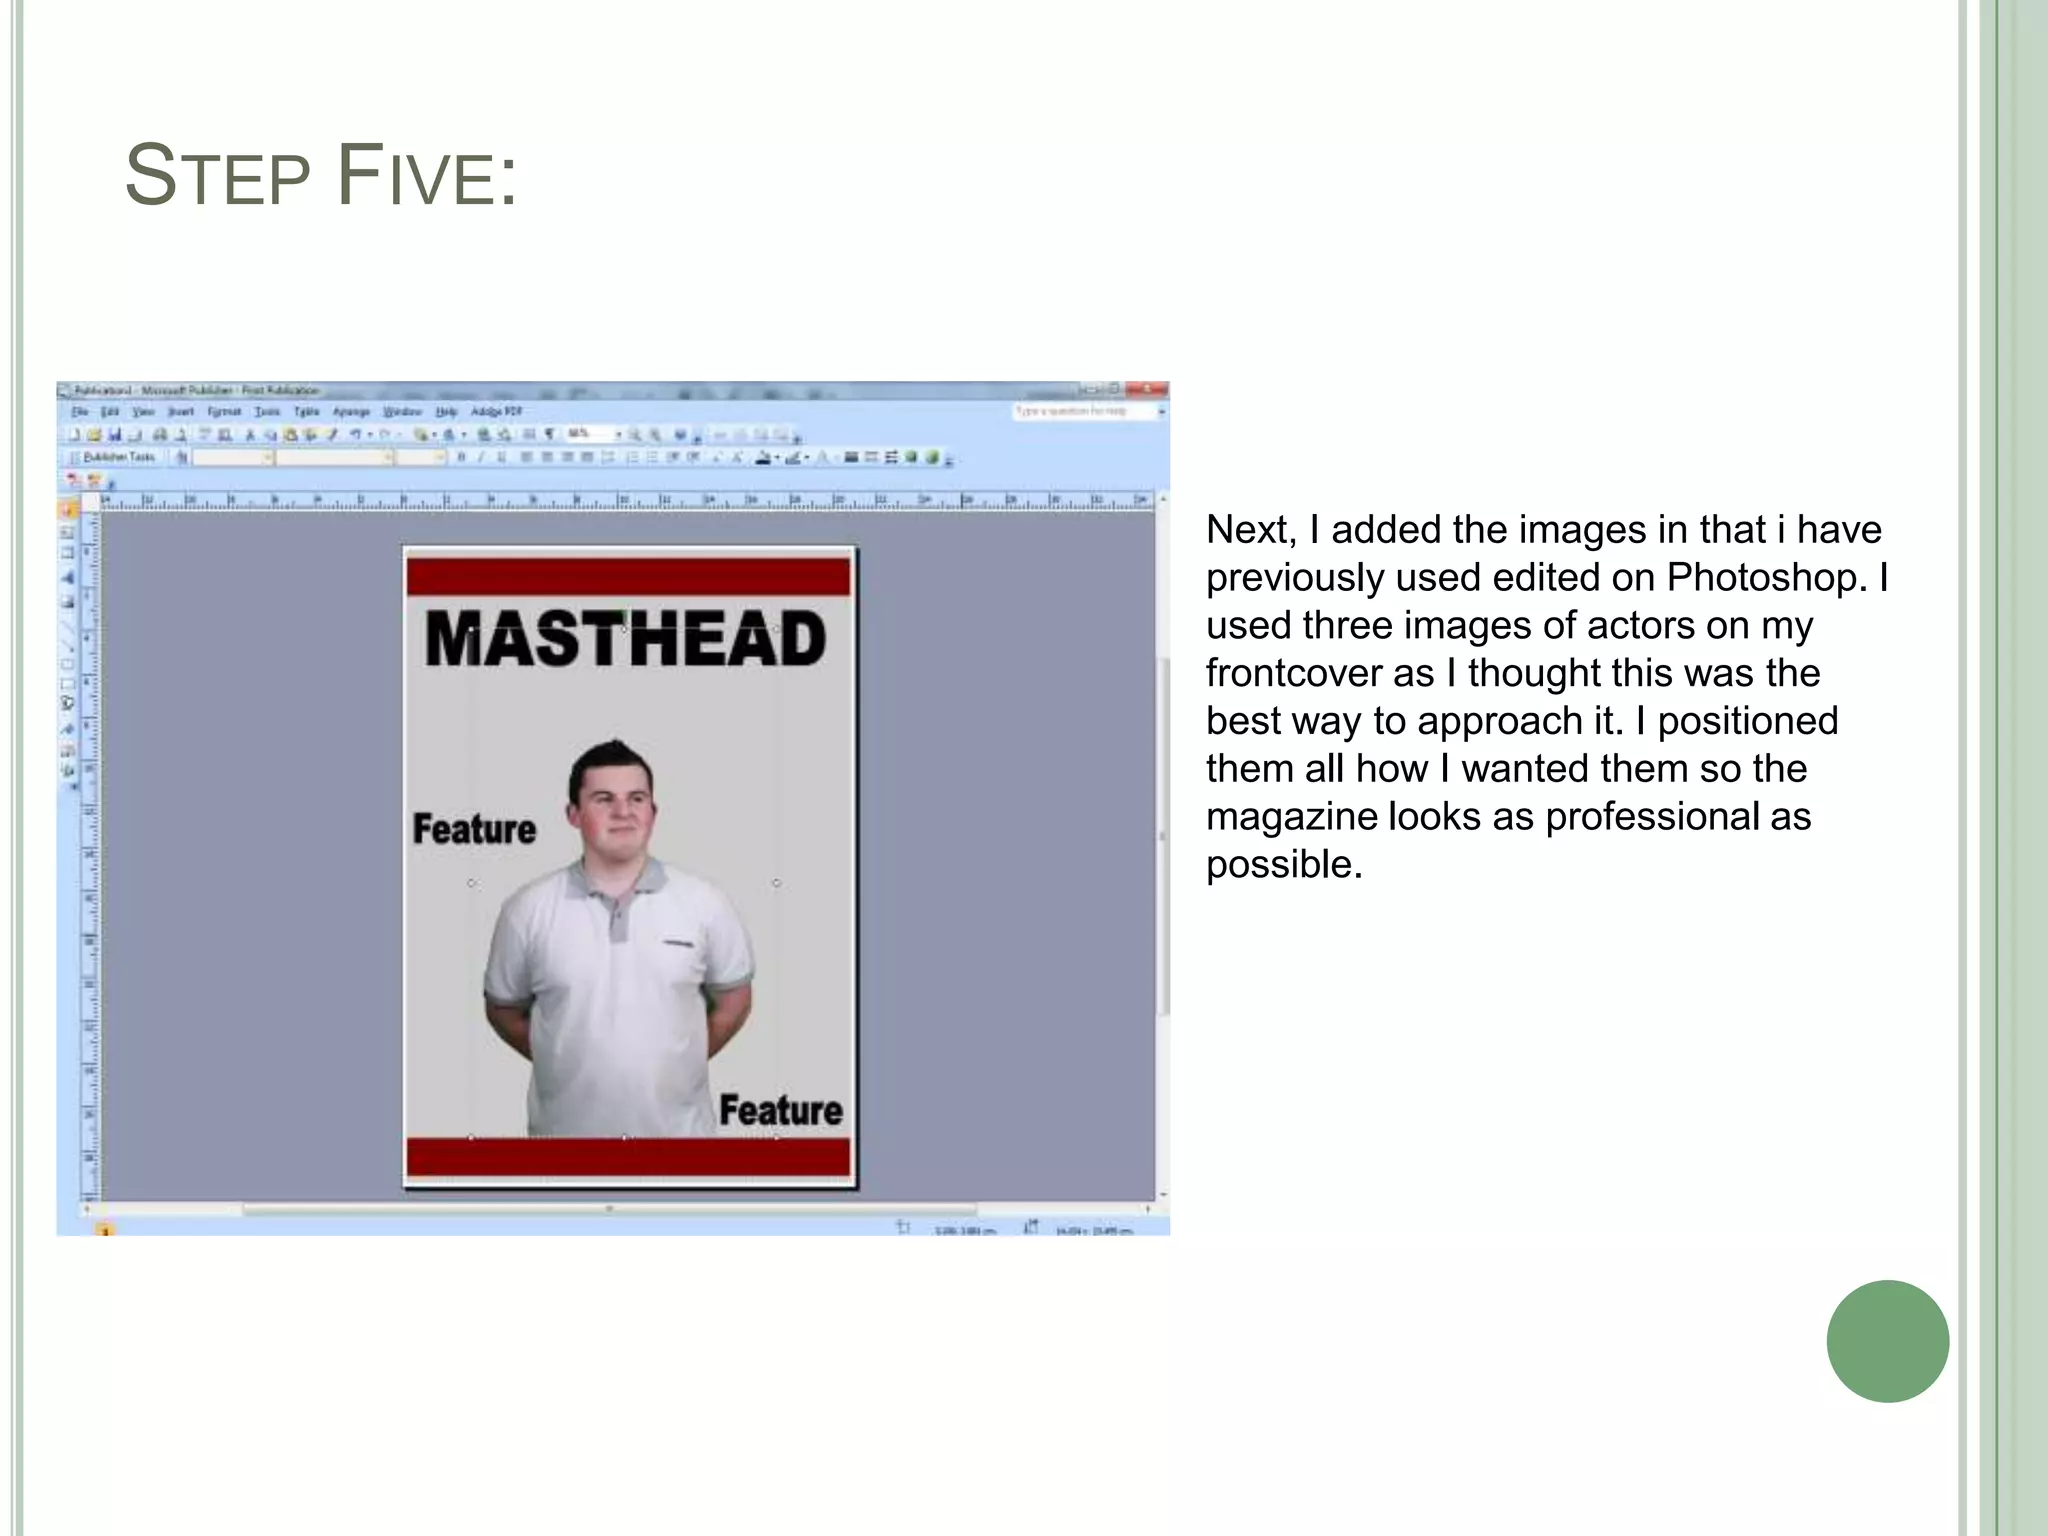
Task: Select the MASTHEAD text on the cover
Action: coord(626,639)
